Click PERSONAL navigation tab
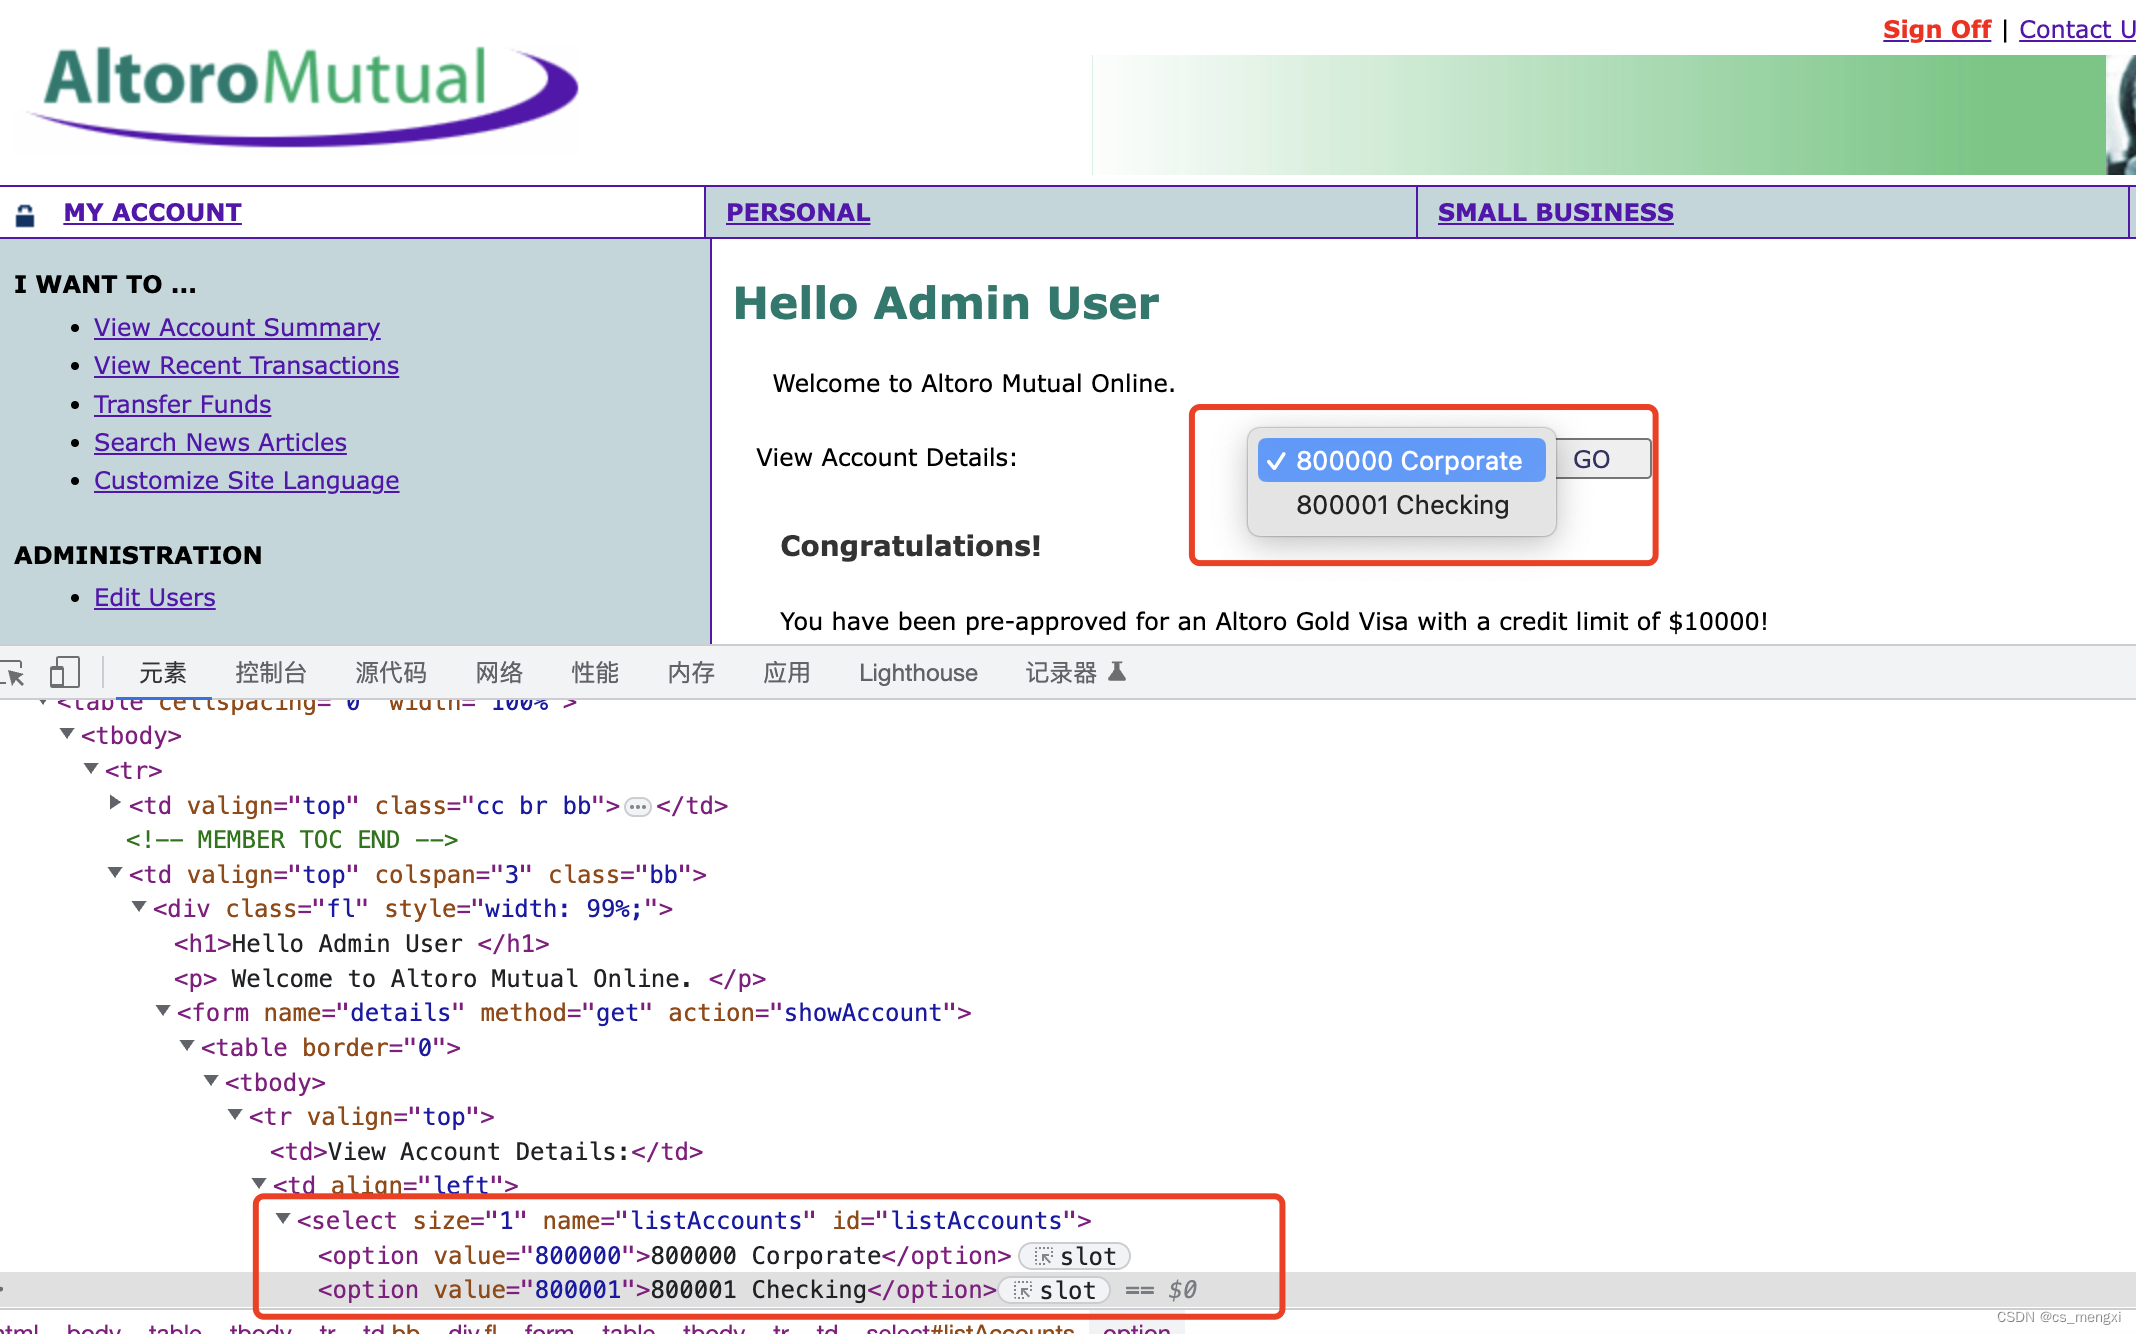2136x1334 pixels. [796, 212]
